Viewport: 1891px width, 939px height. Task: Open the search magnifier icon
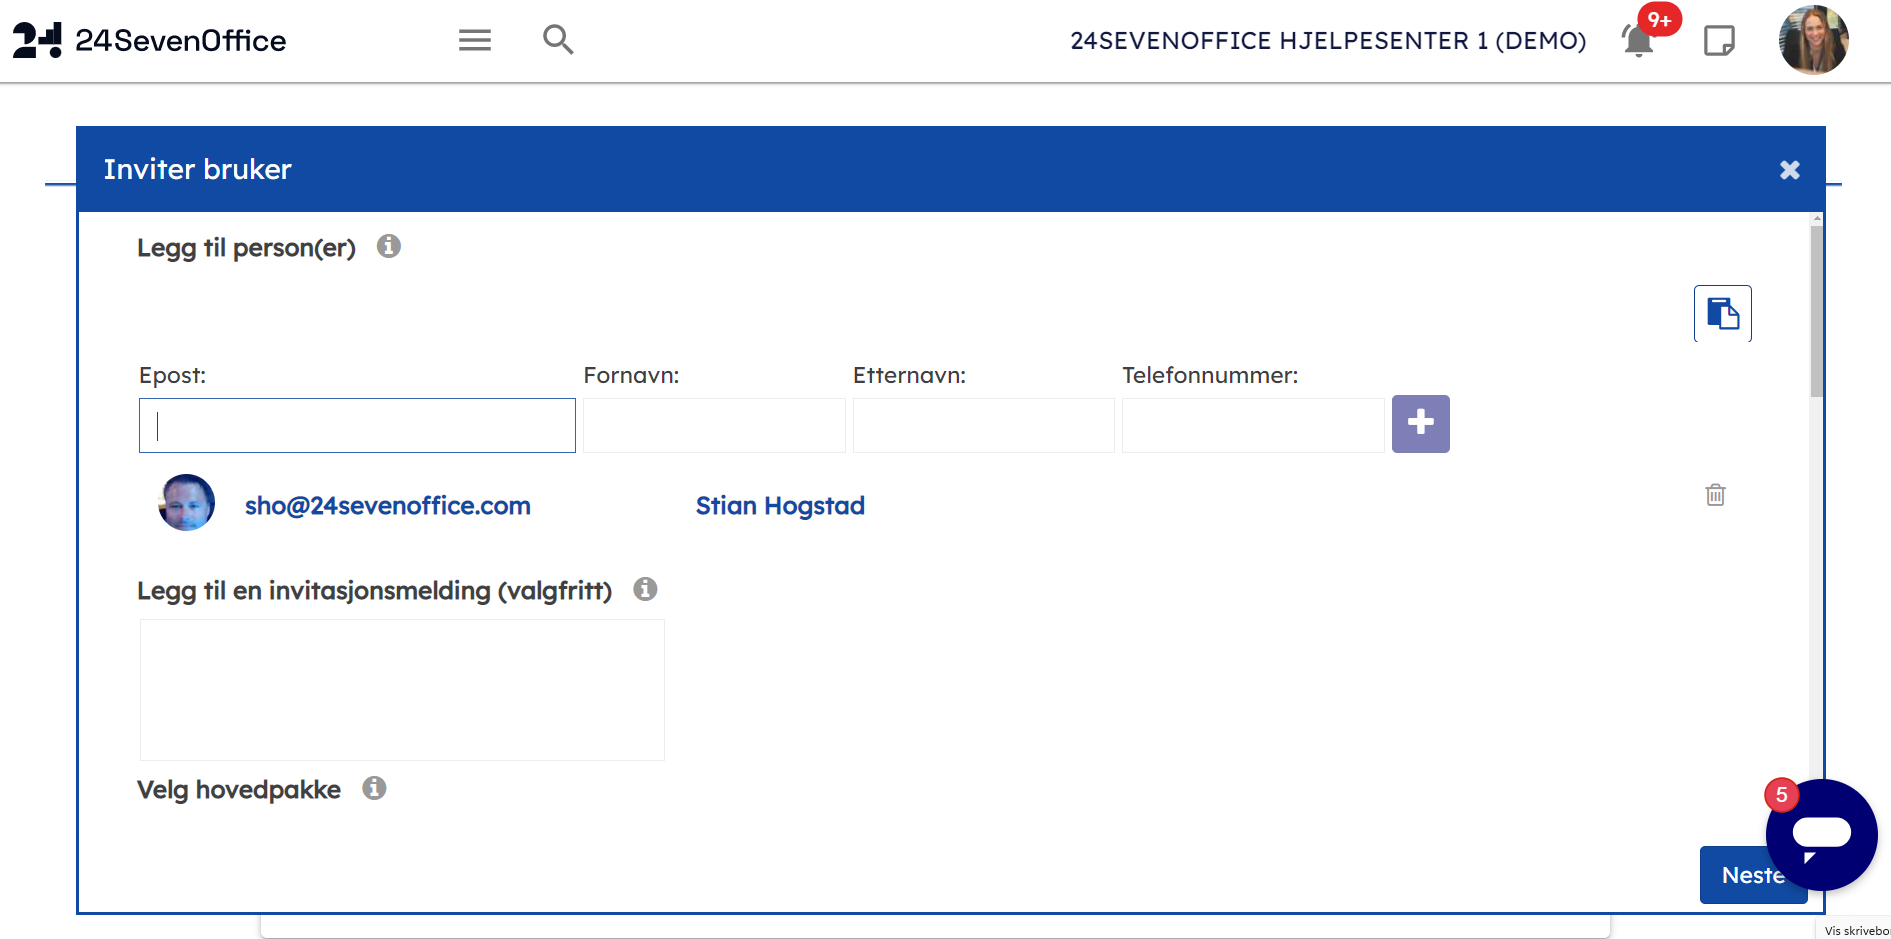(x=557, y=40)
